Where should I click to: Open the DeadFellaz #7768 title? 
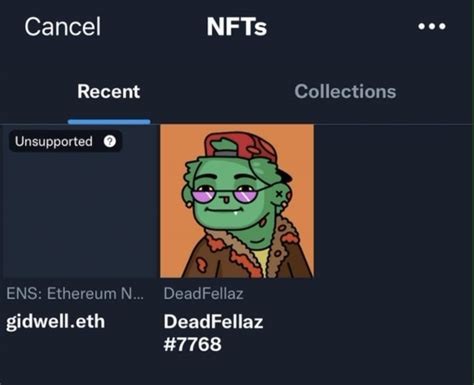point(213,333)
